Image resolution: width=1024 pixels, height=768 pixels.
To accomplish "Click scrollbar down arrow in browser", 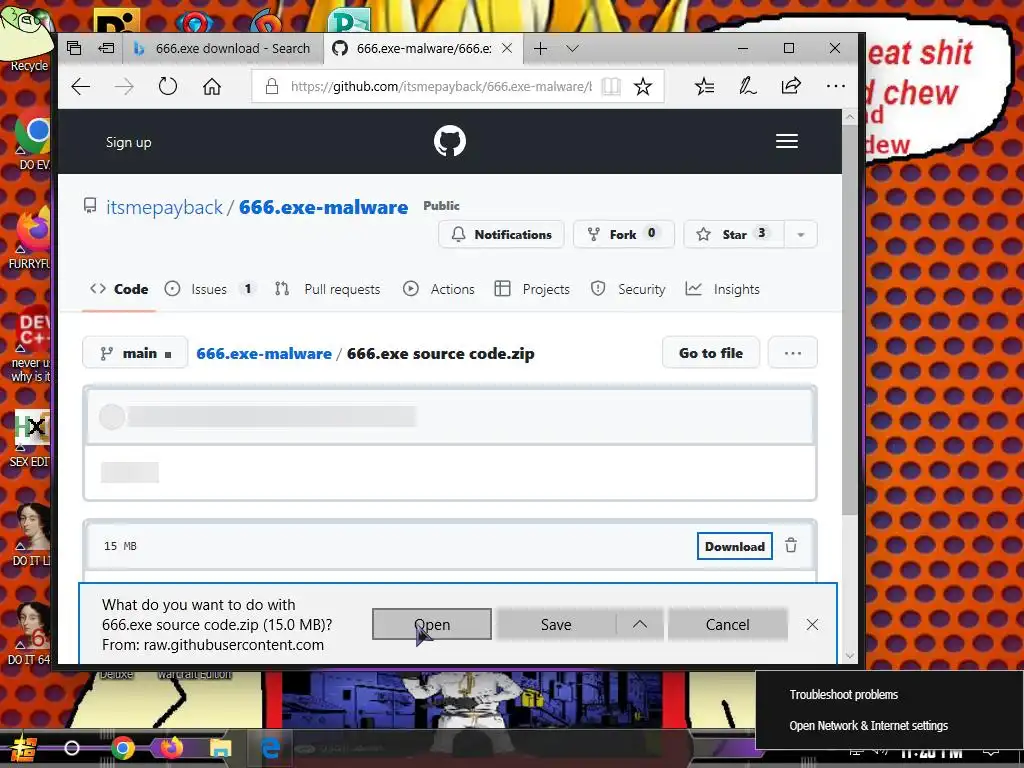I will 850,656.
